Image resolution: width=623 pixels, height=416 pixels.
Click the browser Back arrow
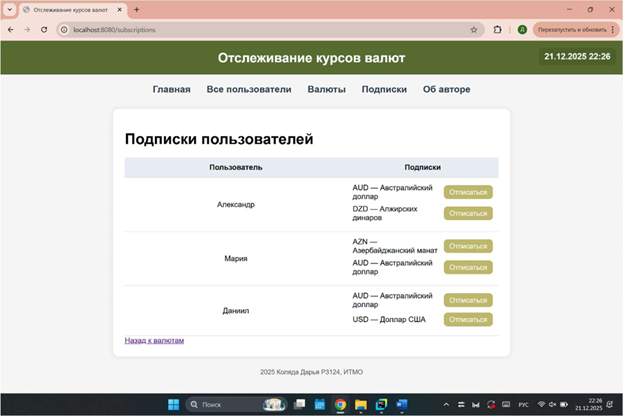[x=10, y=29]
